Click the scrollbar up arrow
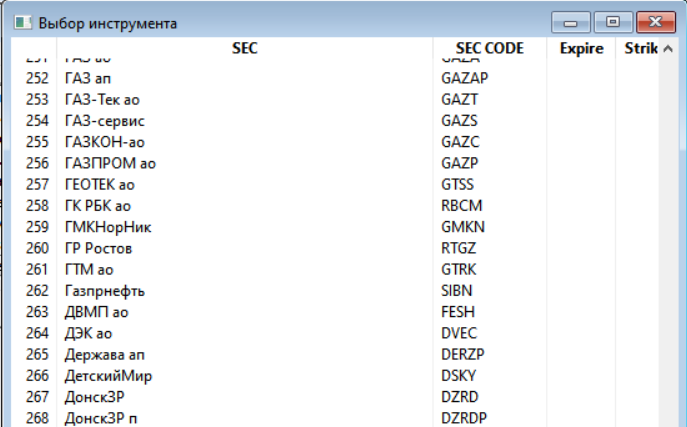 point(668,49)
